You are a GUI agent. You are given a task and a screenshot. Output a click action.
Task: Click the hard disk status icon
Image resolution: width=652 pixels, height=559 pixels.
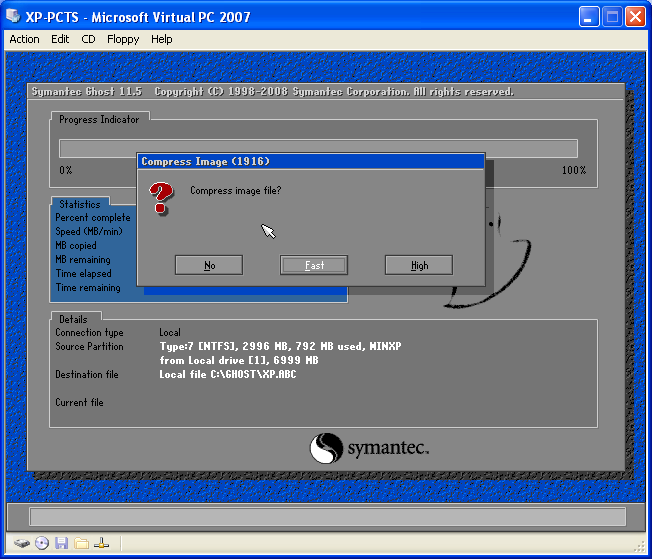[22, 543]
